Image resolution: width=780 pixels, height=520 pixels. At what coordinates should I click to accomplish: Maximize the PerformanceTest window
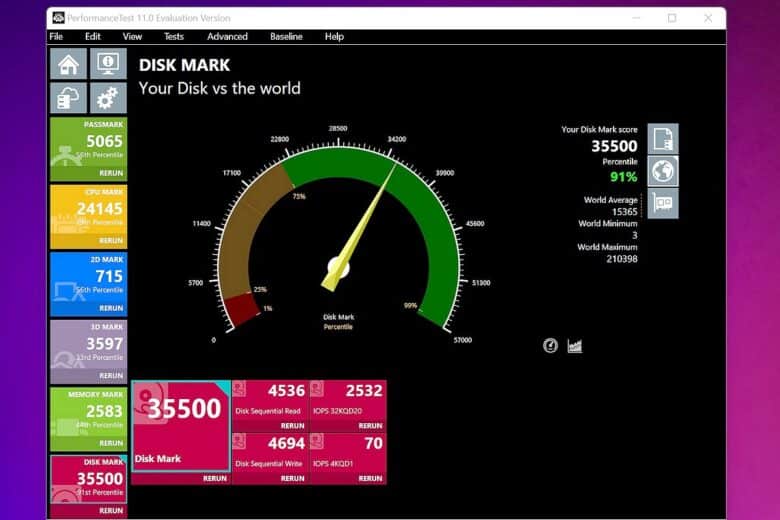pyautogui.click(x=672, y=18)
